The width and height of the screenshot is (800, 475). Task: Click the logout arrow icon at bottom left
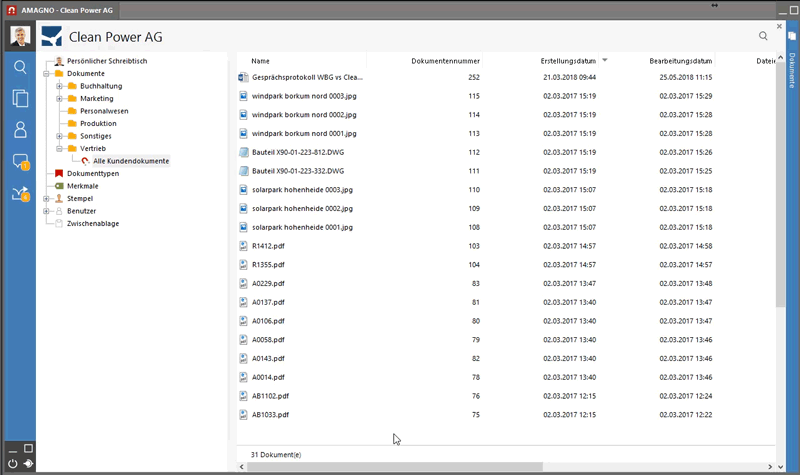29,463
